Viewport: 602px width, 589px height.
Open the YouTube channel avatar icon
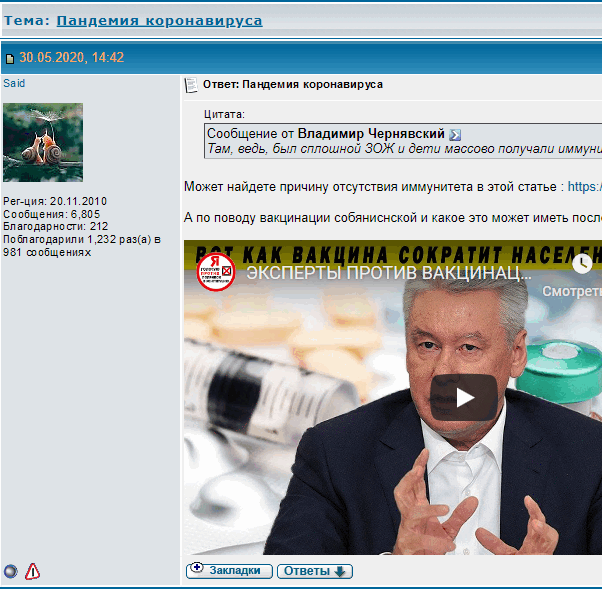click(215, 272)
